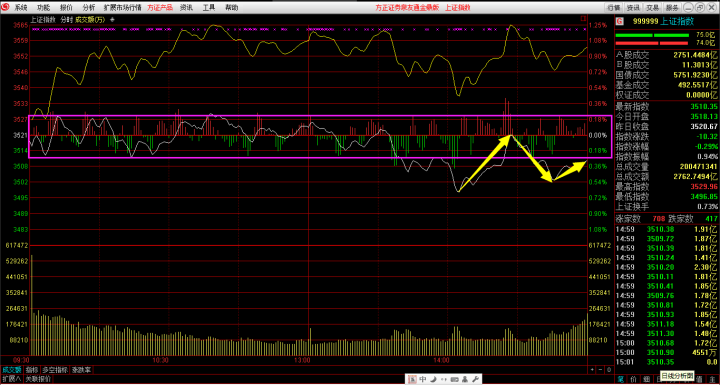The width and height of the screenshot is (720, 385).
Task: Open the 扩展市场行情 menu
Action: click(x=123, y=8)
